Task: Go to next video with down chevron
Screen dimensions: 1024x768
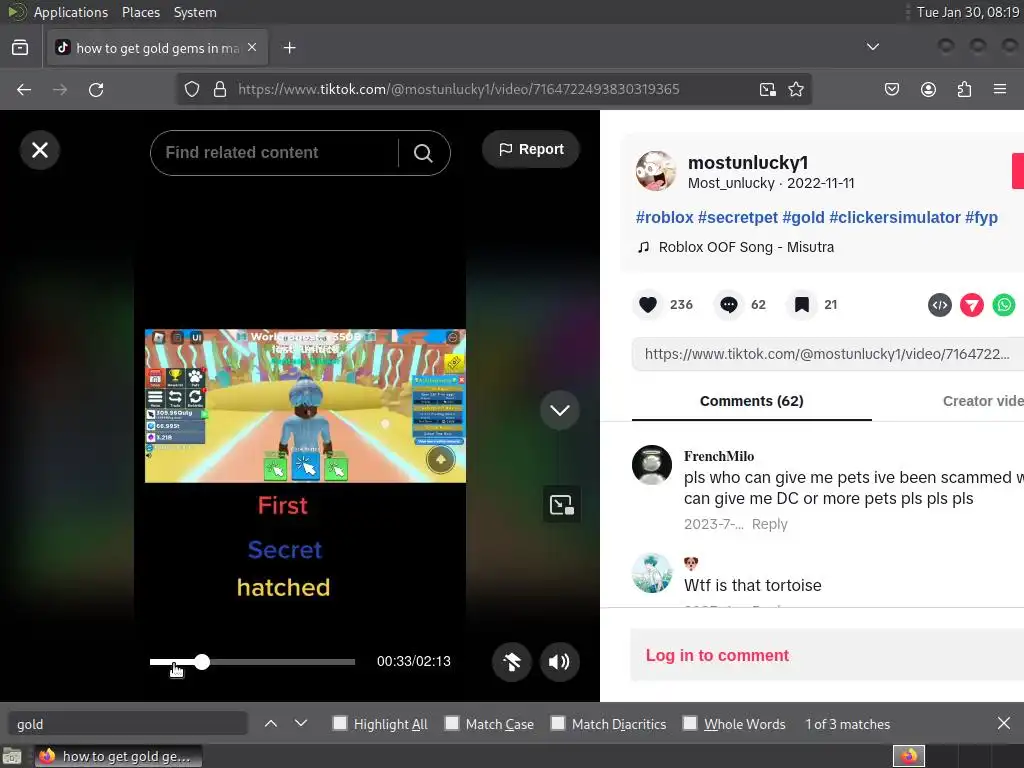Action: click(560, 410)
